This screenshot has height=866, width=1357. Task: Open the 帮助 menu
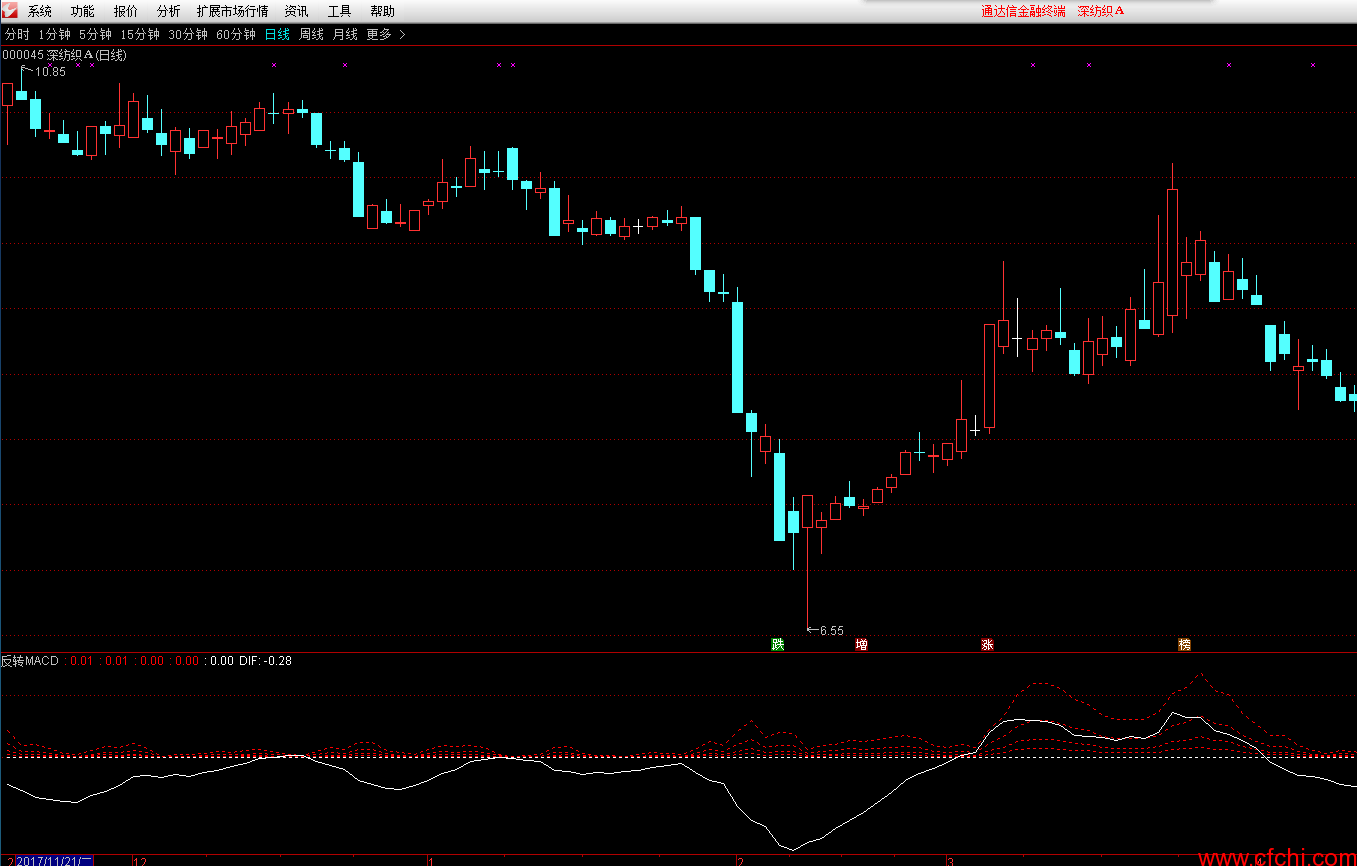[x=382, y=11]
